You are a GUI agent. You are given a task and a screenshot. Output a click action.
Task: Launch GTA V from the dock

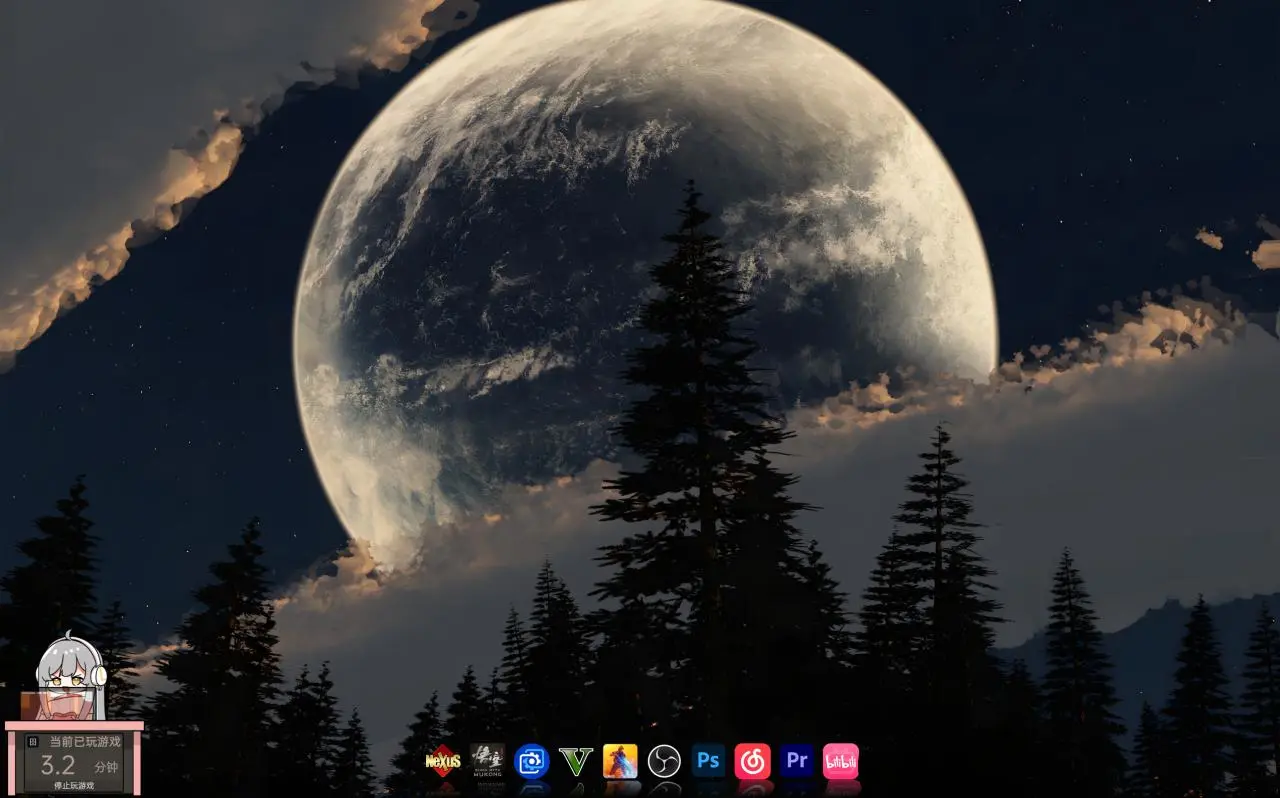[x=576, y=761]
